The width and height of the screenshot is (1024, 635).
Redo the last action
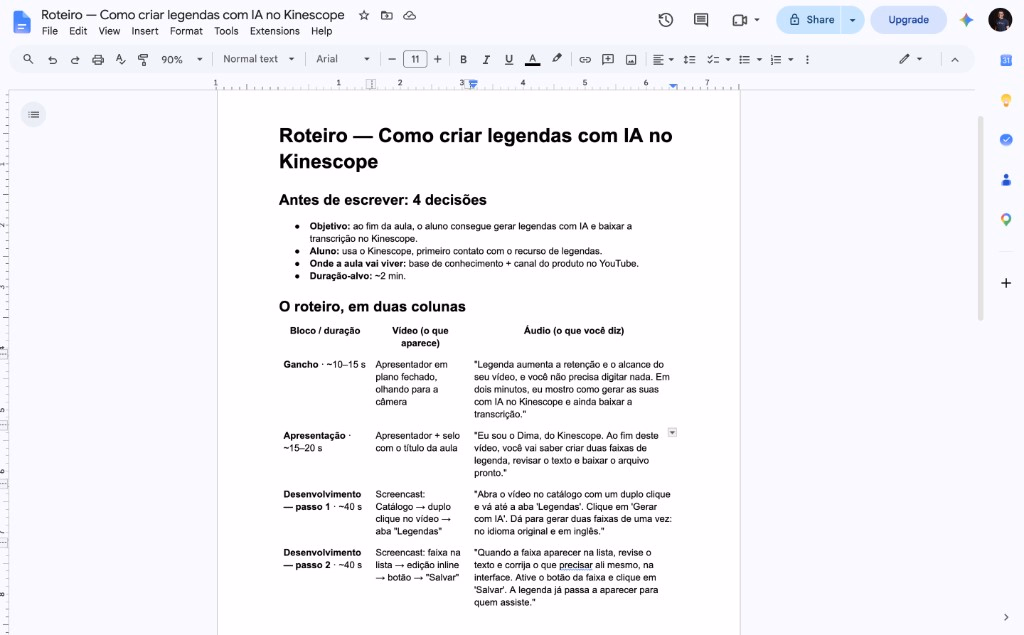[x=75, y=59]
